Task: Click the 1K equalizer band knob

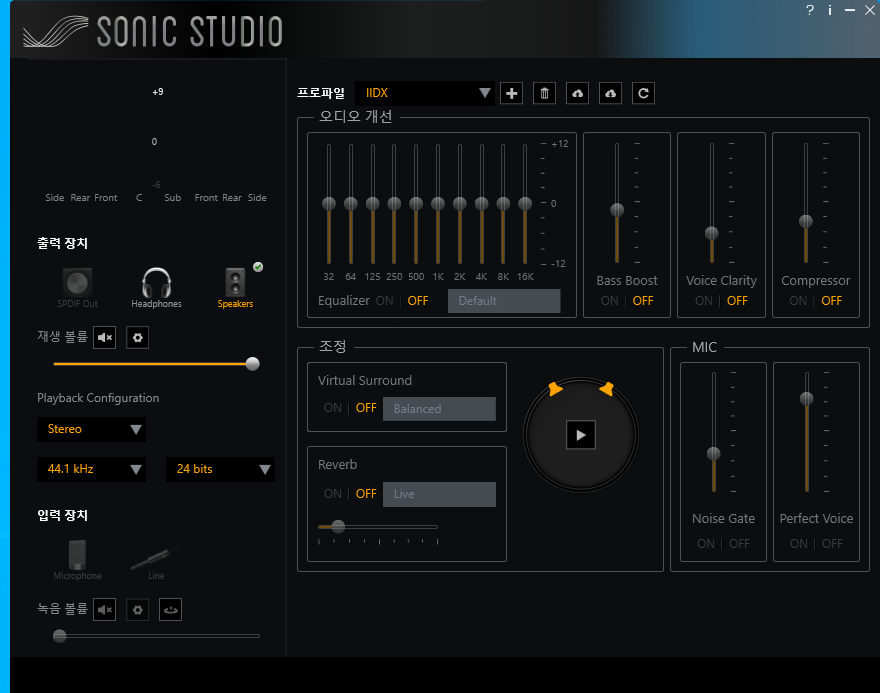Action: pyautogui.click(x=438, y=204)
